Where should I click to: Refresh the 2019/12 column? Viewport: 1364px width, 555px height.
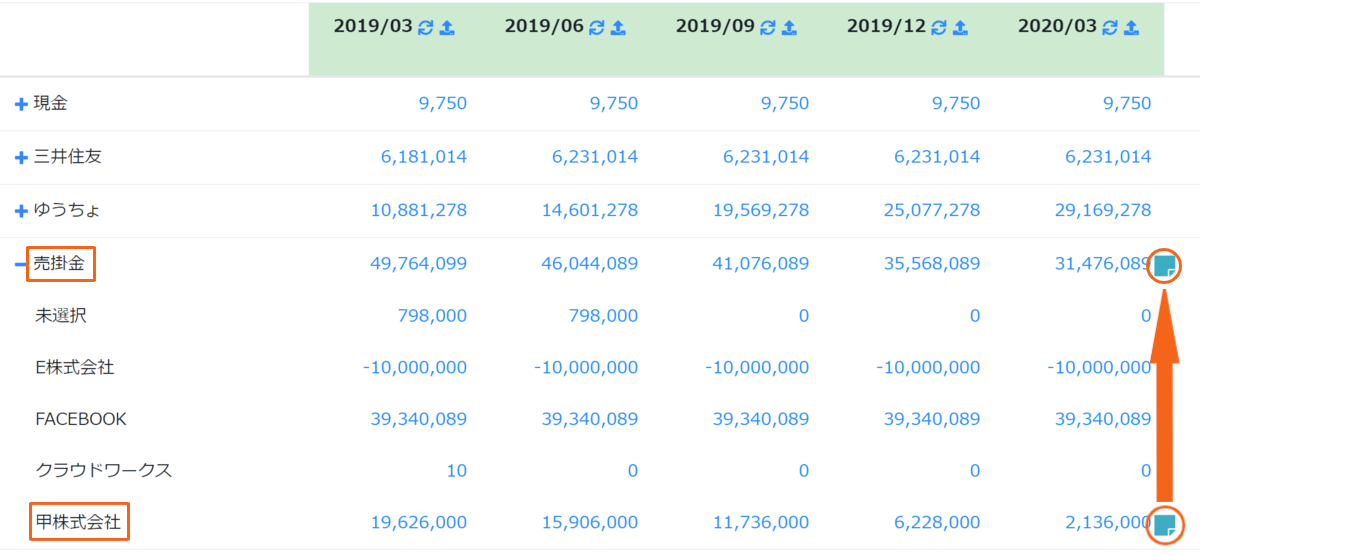(939, 28)
